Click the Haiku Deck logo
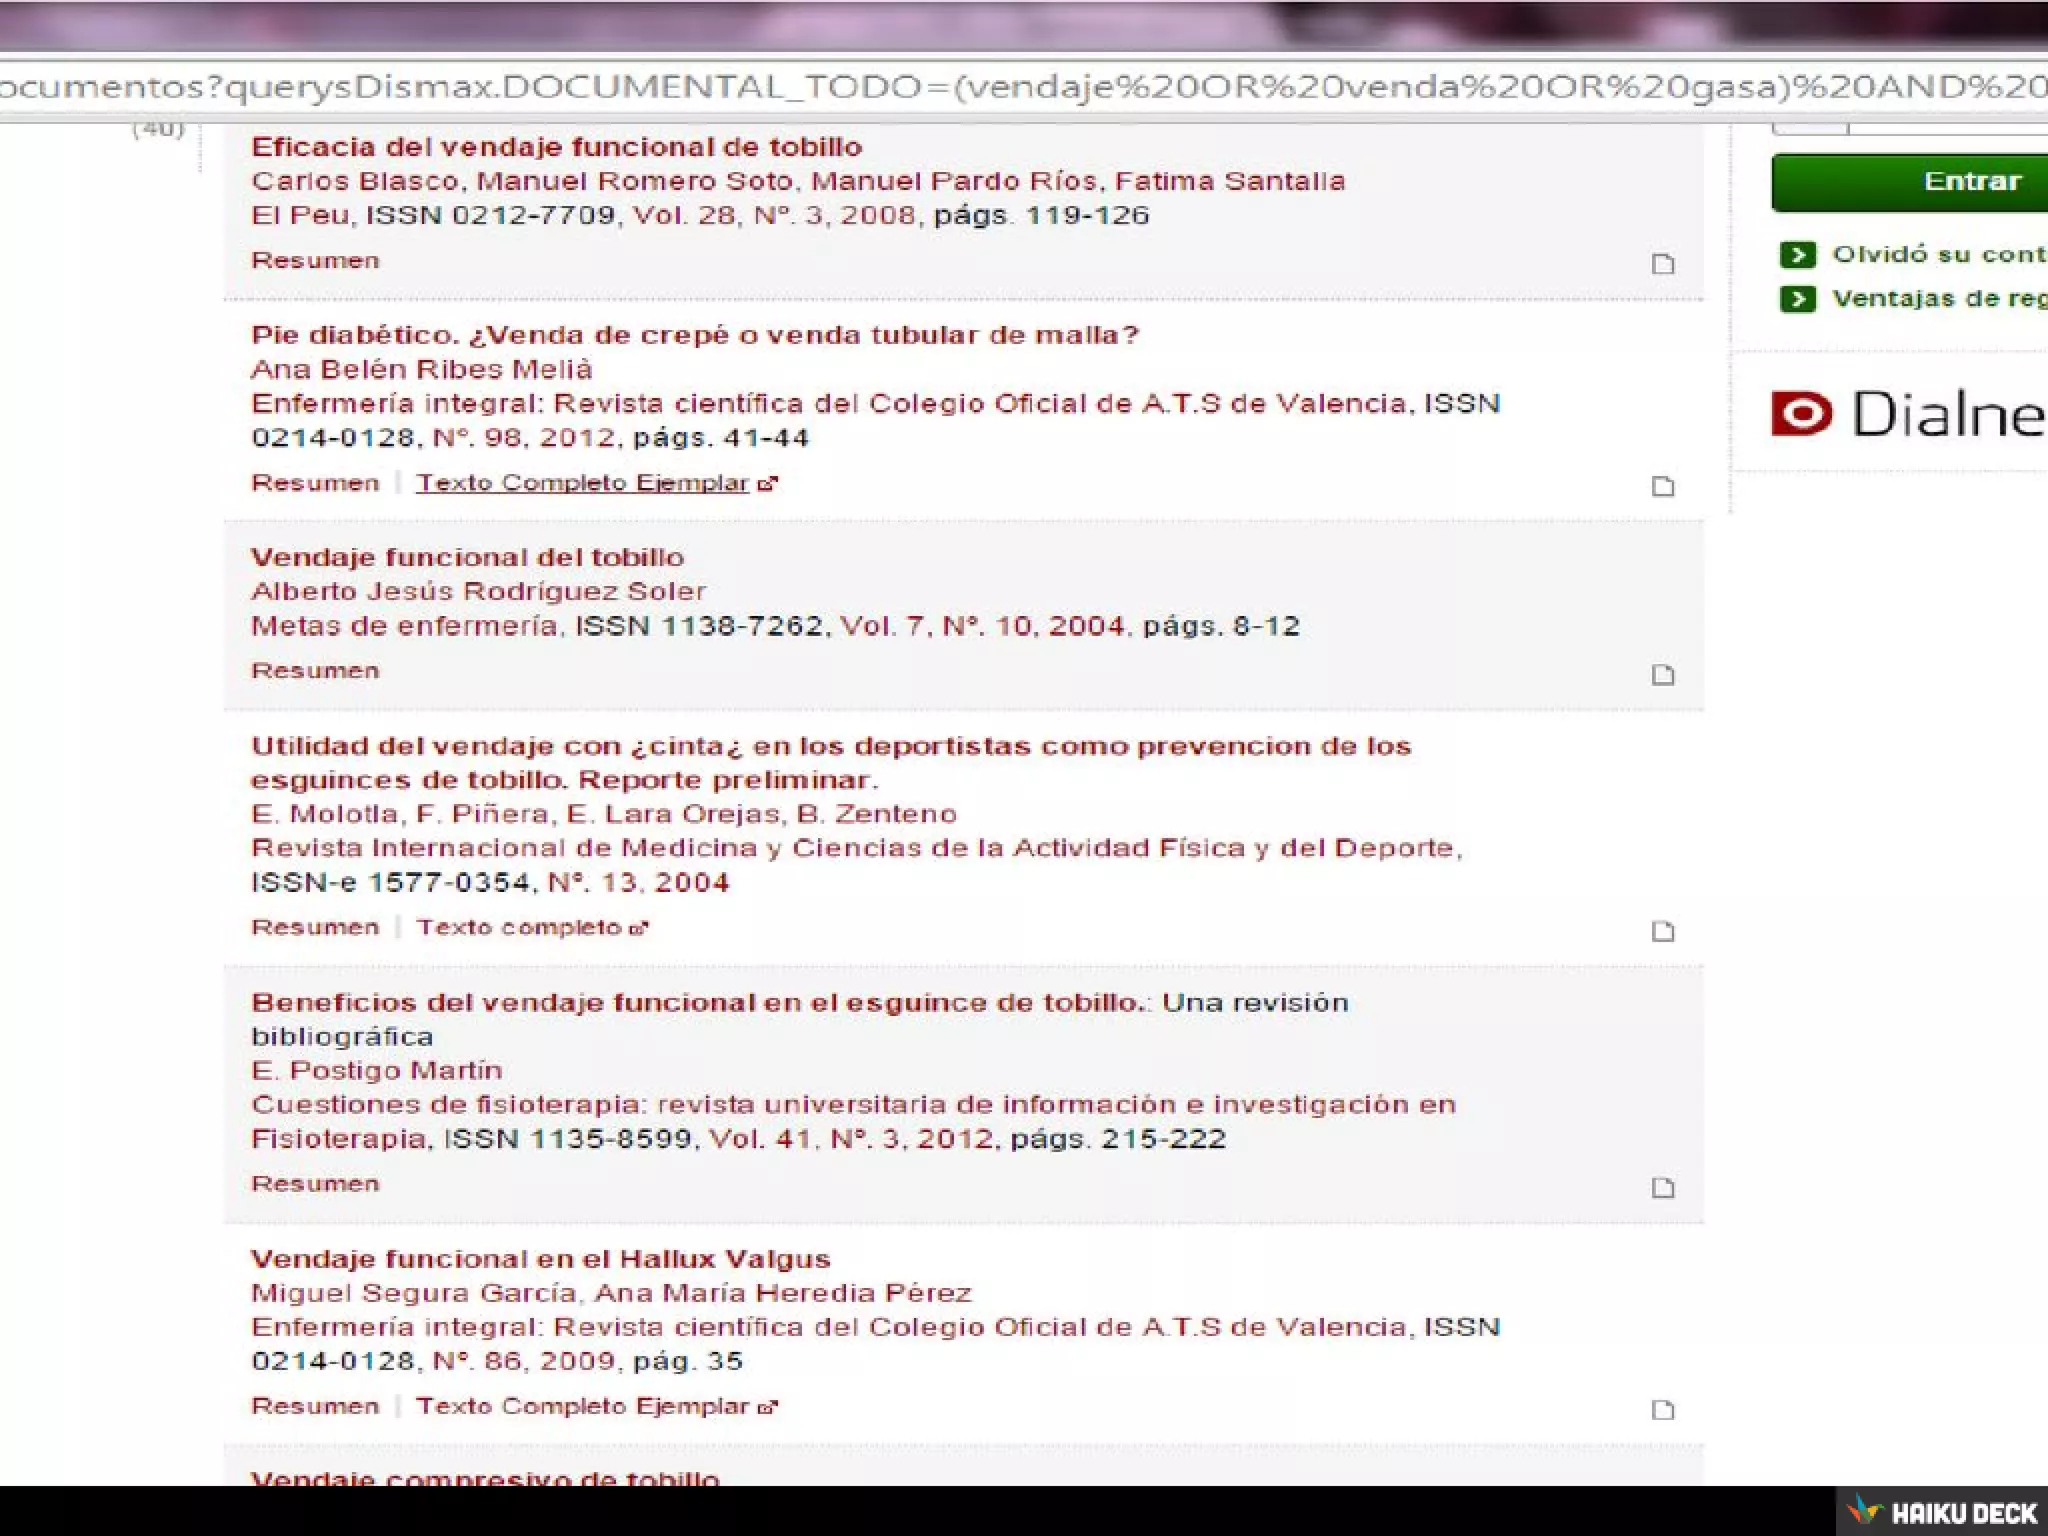 [1942, 1512]
